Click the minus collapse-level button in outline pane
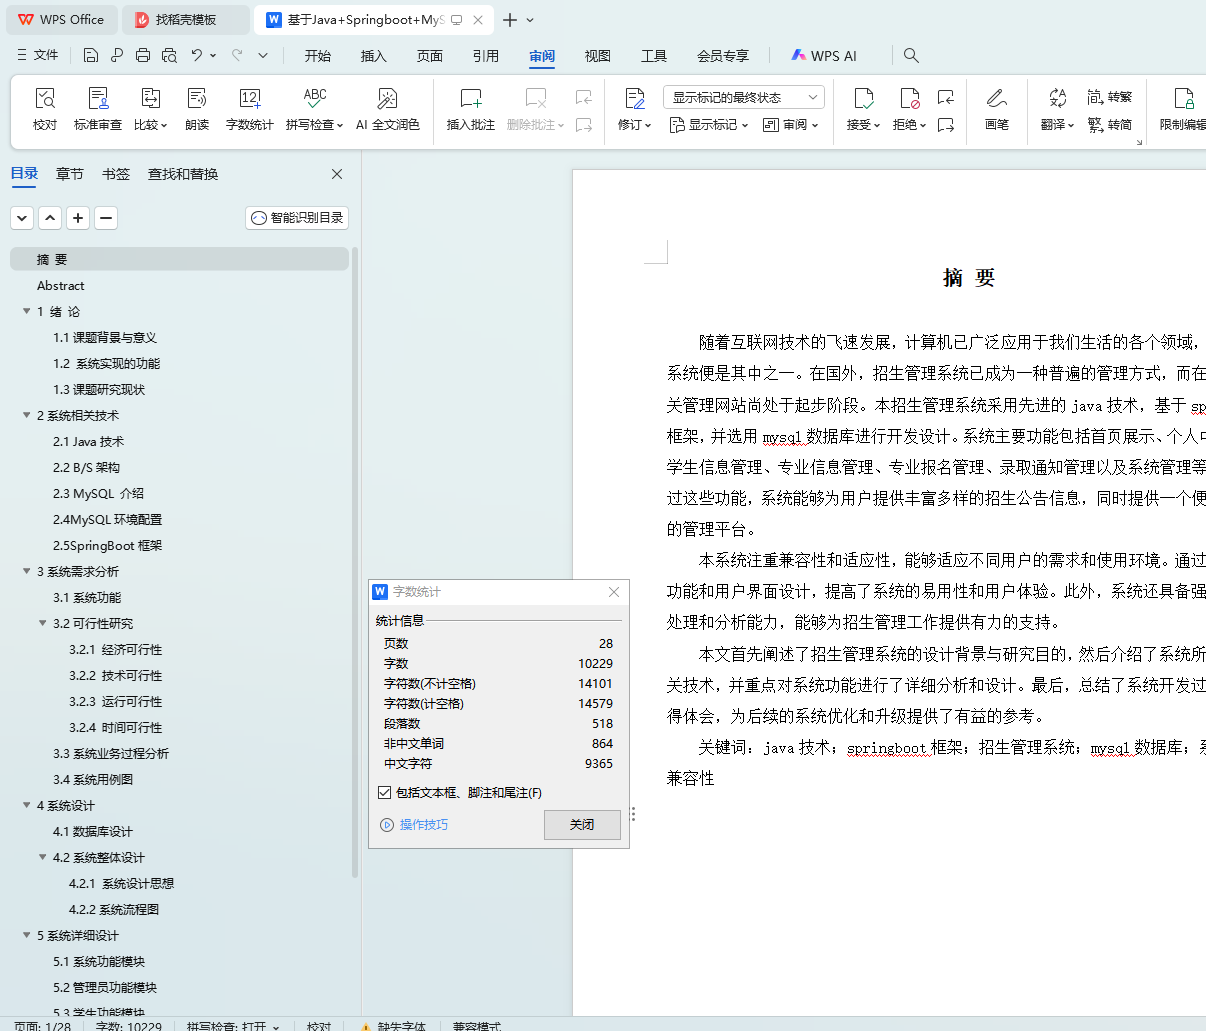Viewport: 1206px width, 1031px height. [x=106, y=217]
